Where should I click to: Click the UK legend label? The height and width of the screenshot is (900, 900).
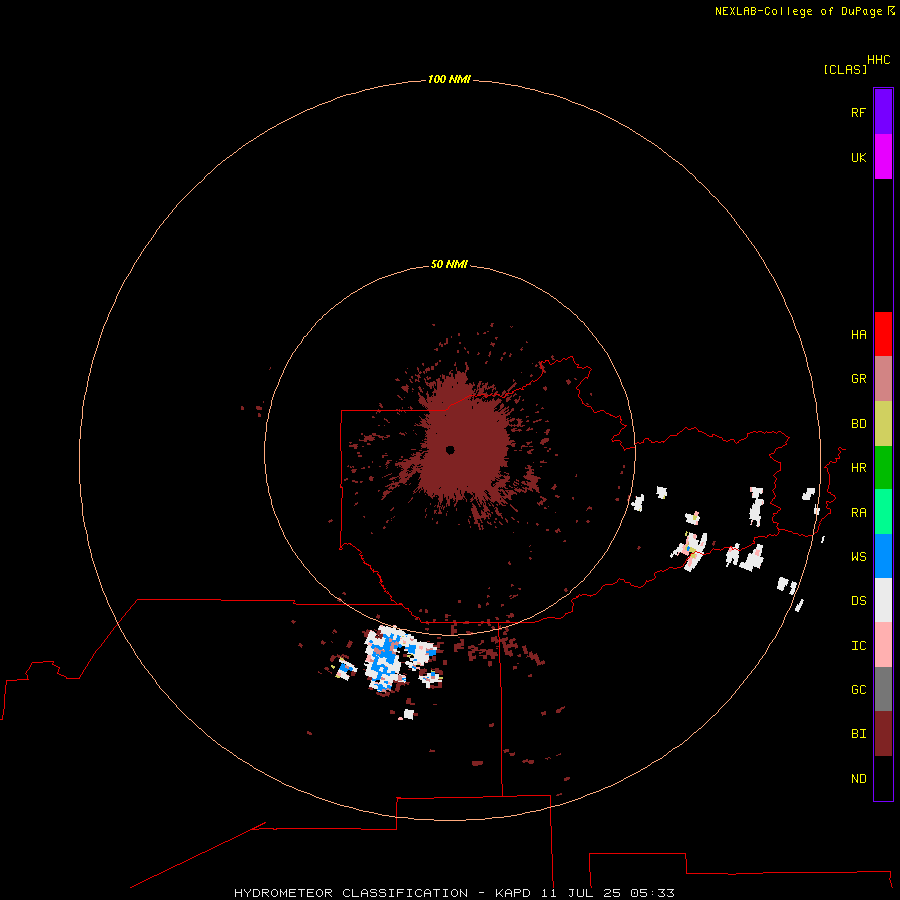[x=859, y=157]
